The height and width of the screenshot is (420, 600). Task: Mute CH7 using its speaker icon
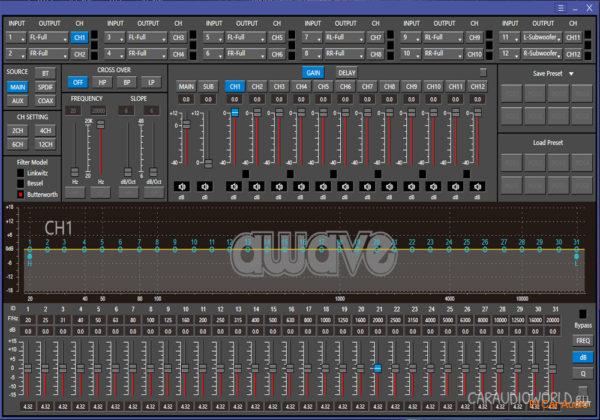click(x=367, y=187)
